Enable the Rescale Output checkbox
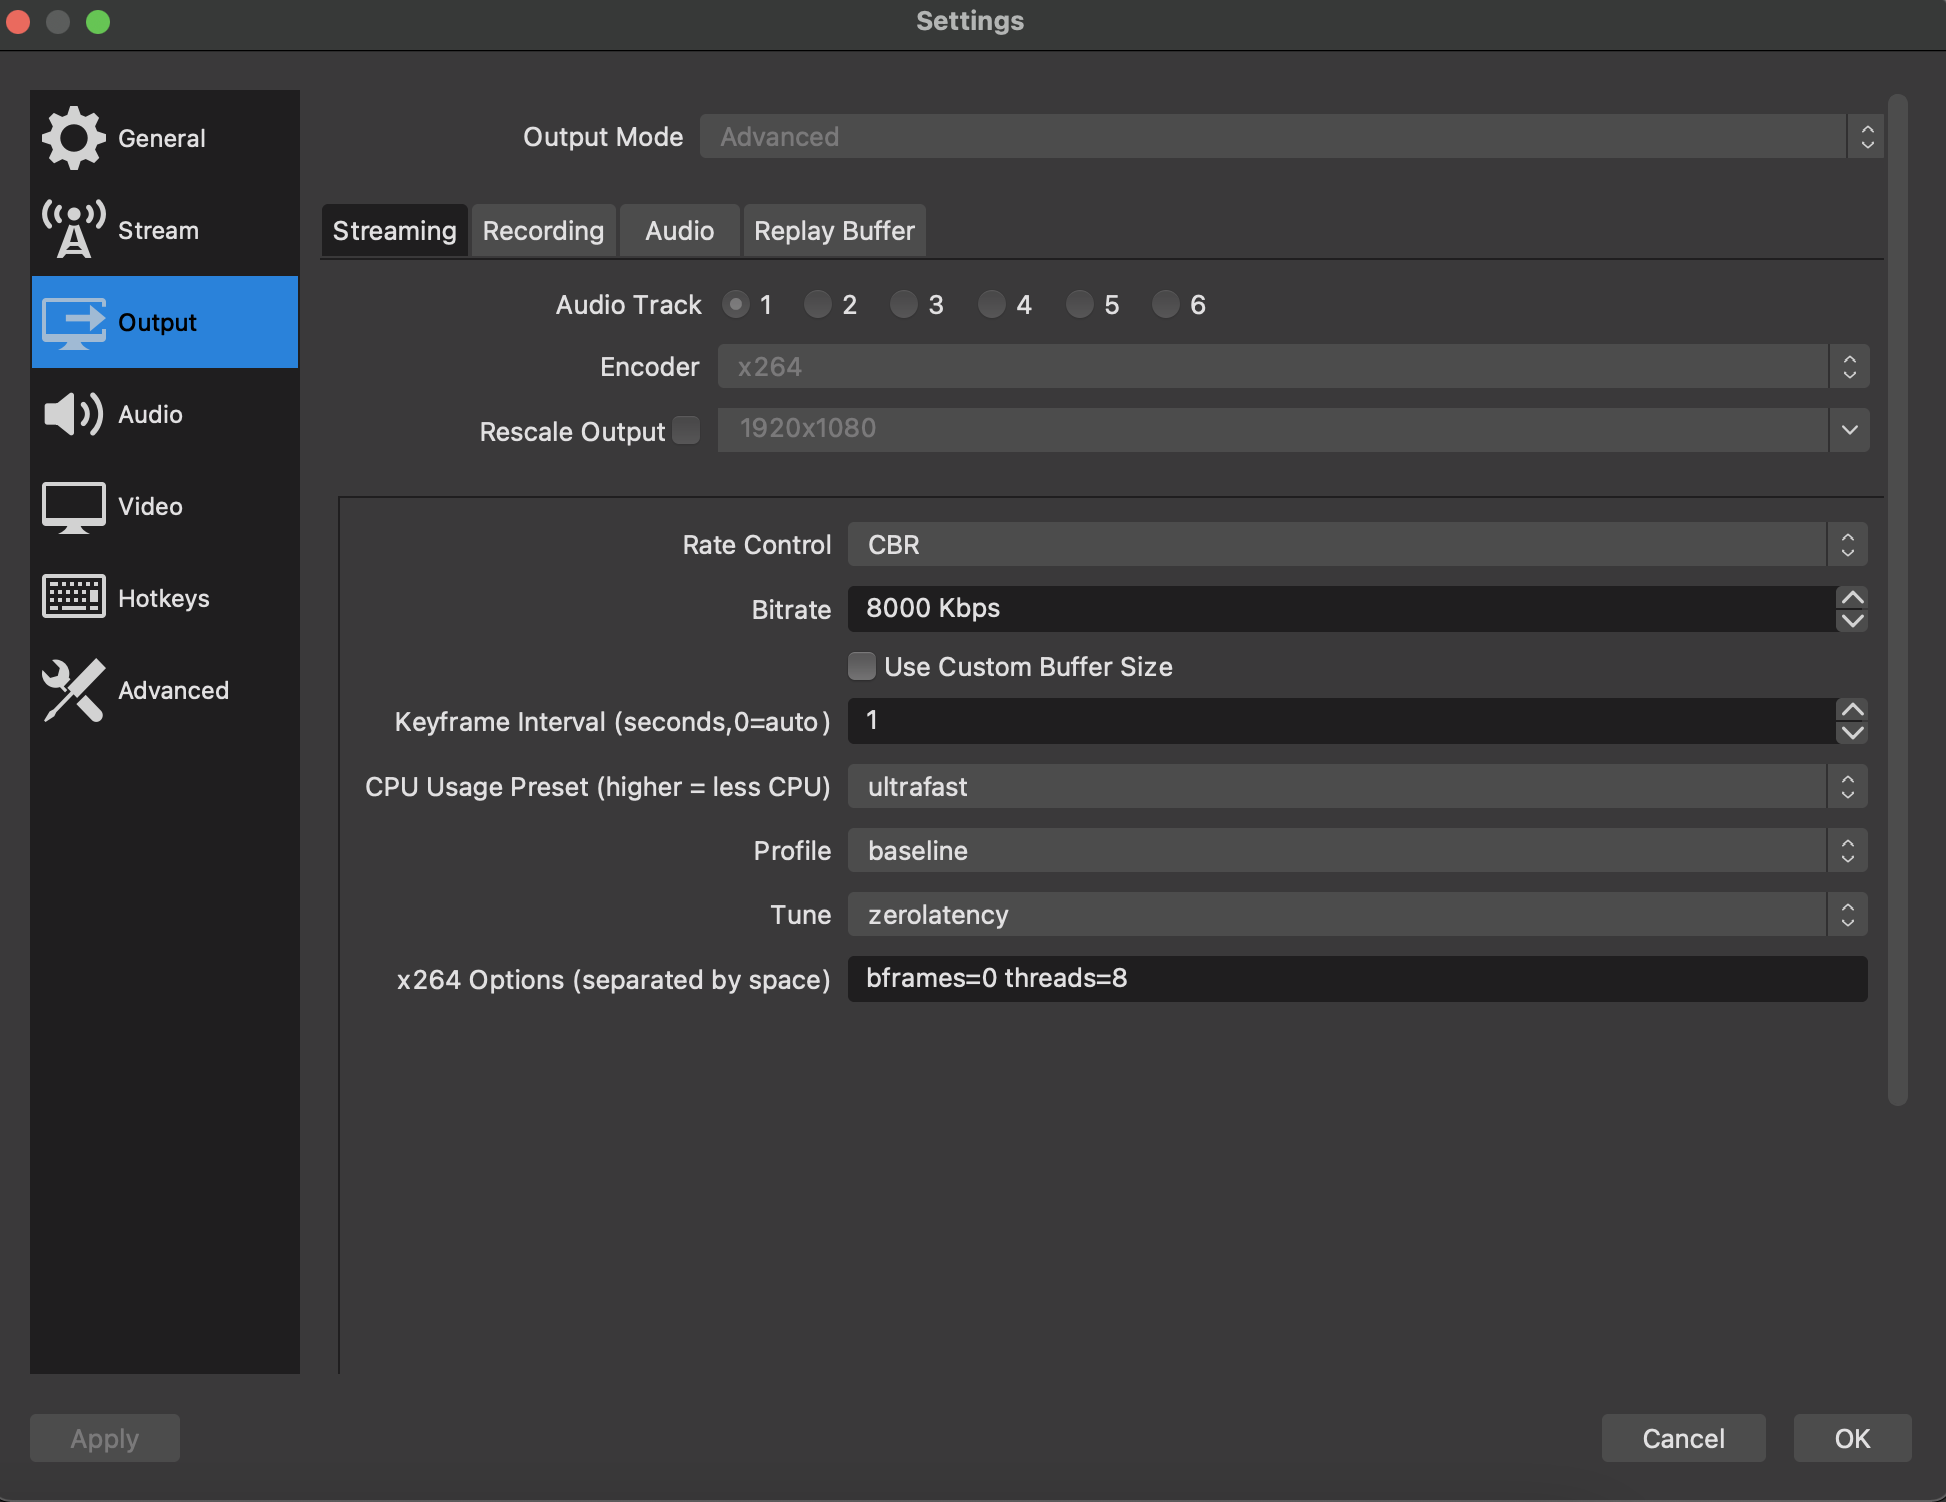This screenshot has height=1502, width=1946. click(687, 430)
